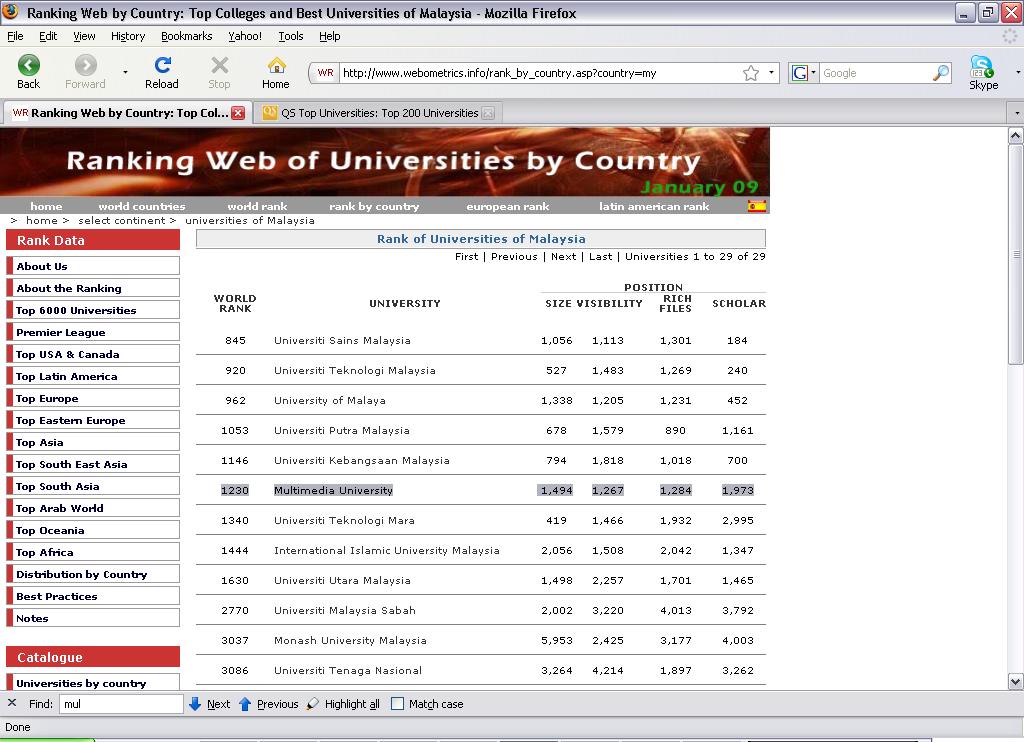Click the Home toolbar icon
Image resolution: width=1024 pixels, height=742 pixels.
click(276, 65)
